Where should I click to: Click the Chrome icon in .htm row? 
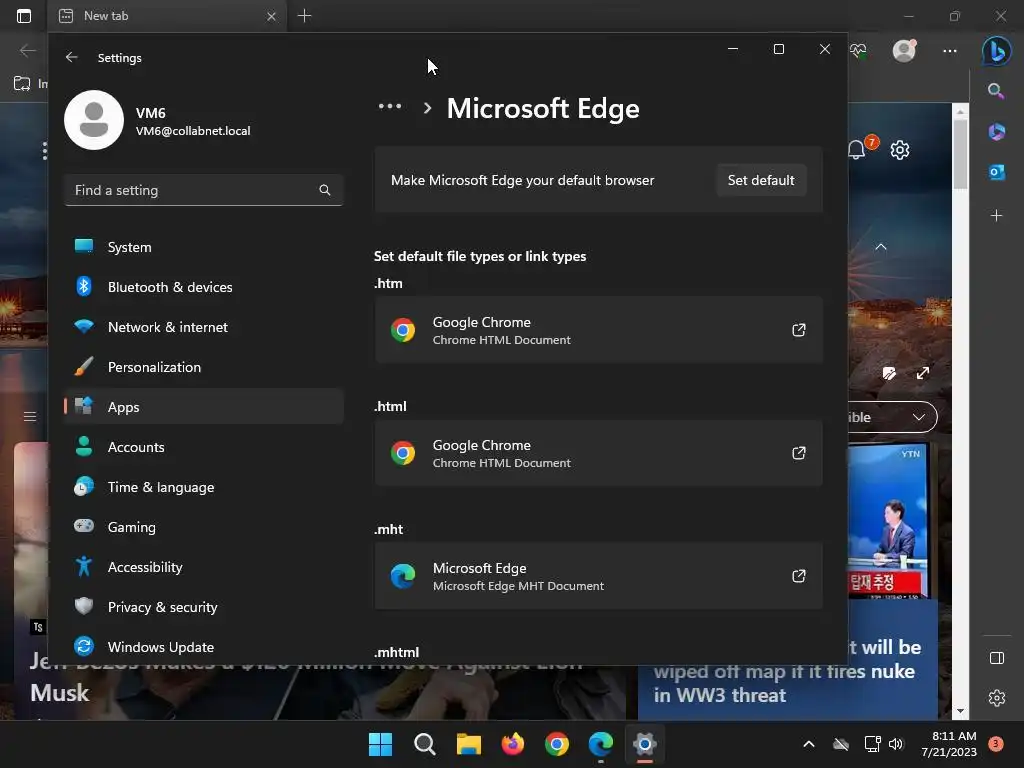click(403, 330)
